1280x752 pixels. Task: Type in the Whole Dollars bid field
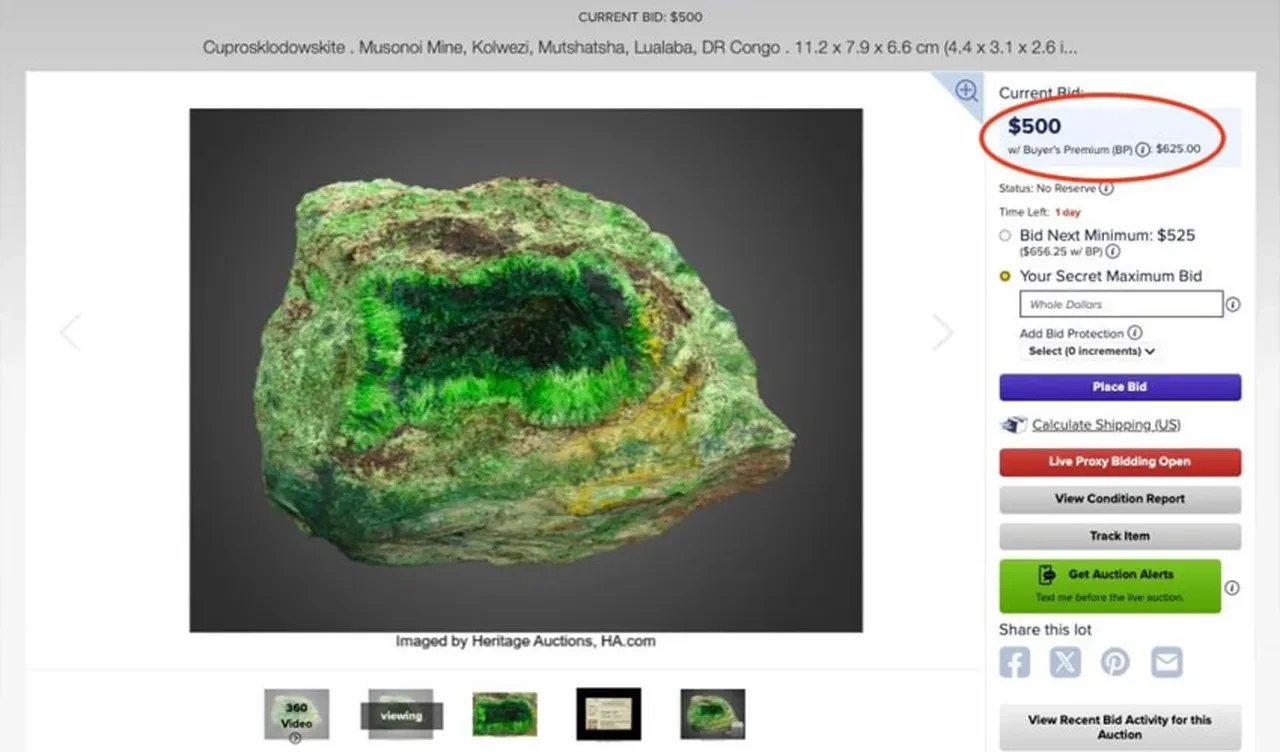coord(1120,304)
